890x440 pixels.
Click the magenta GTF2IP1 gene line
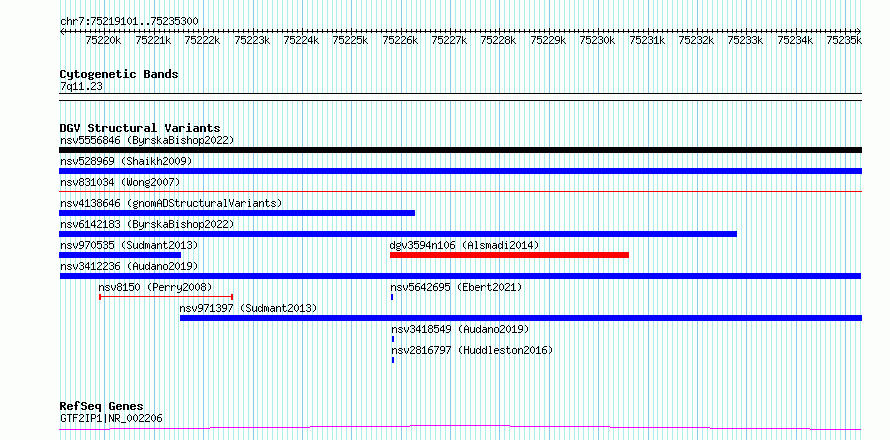[460, 427]
